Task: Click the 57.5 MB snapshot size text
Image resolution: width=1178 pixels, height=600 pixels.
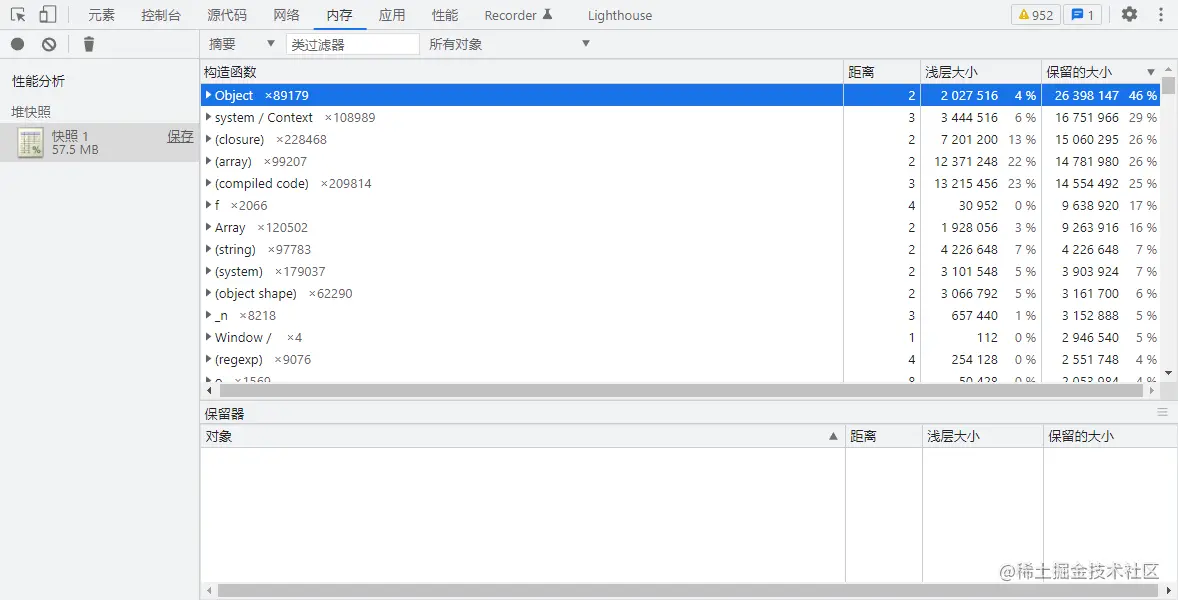Action: 75,149
